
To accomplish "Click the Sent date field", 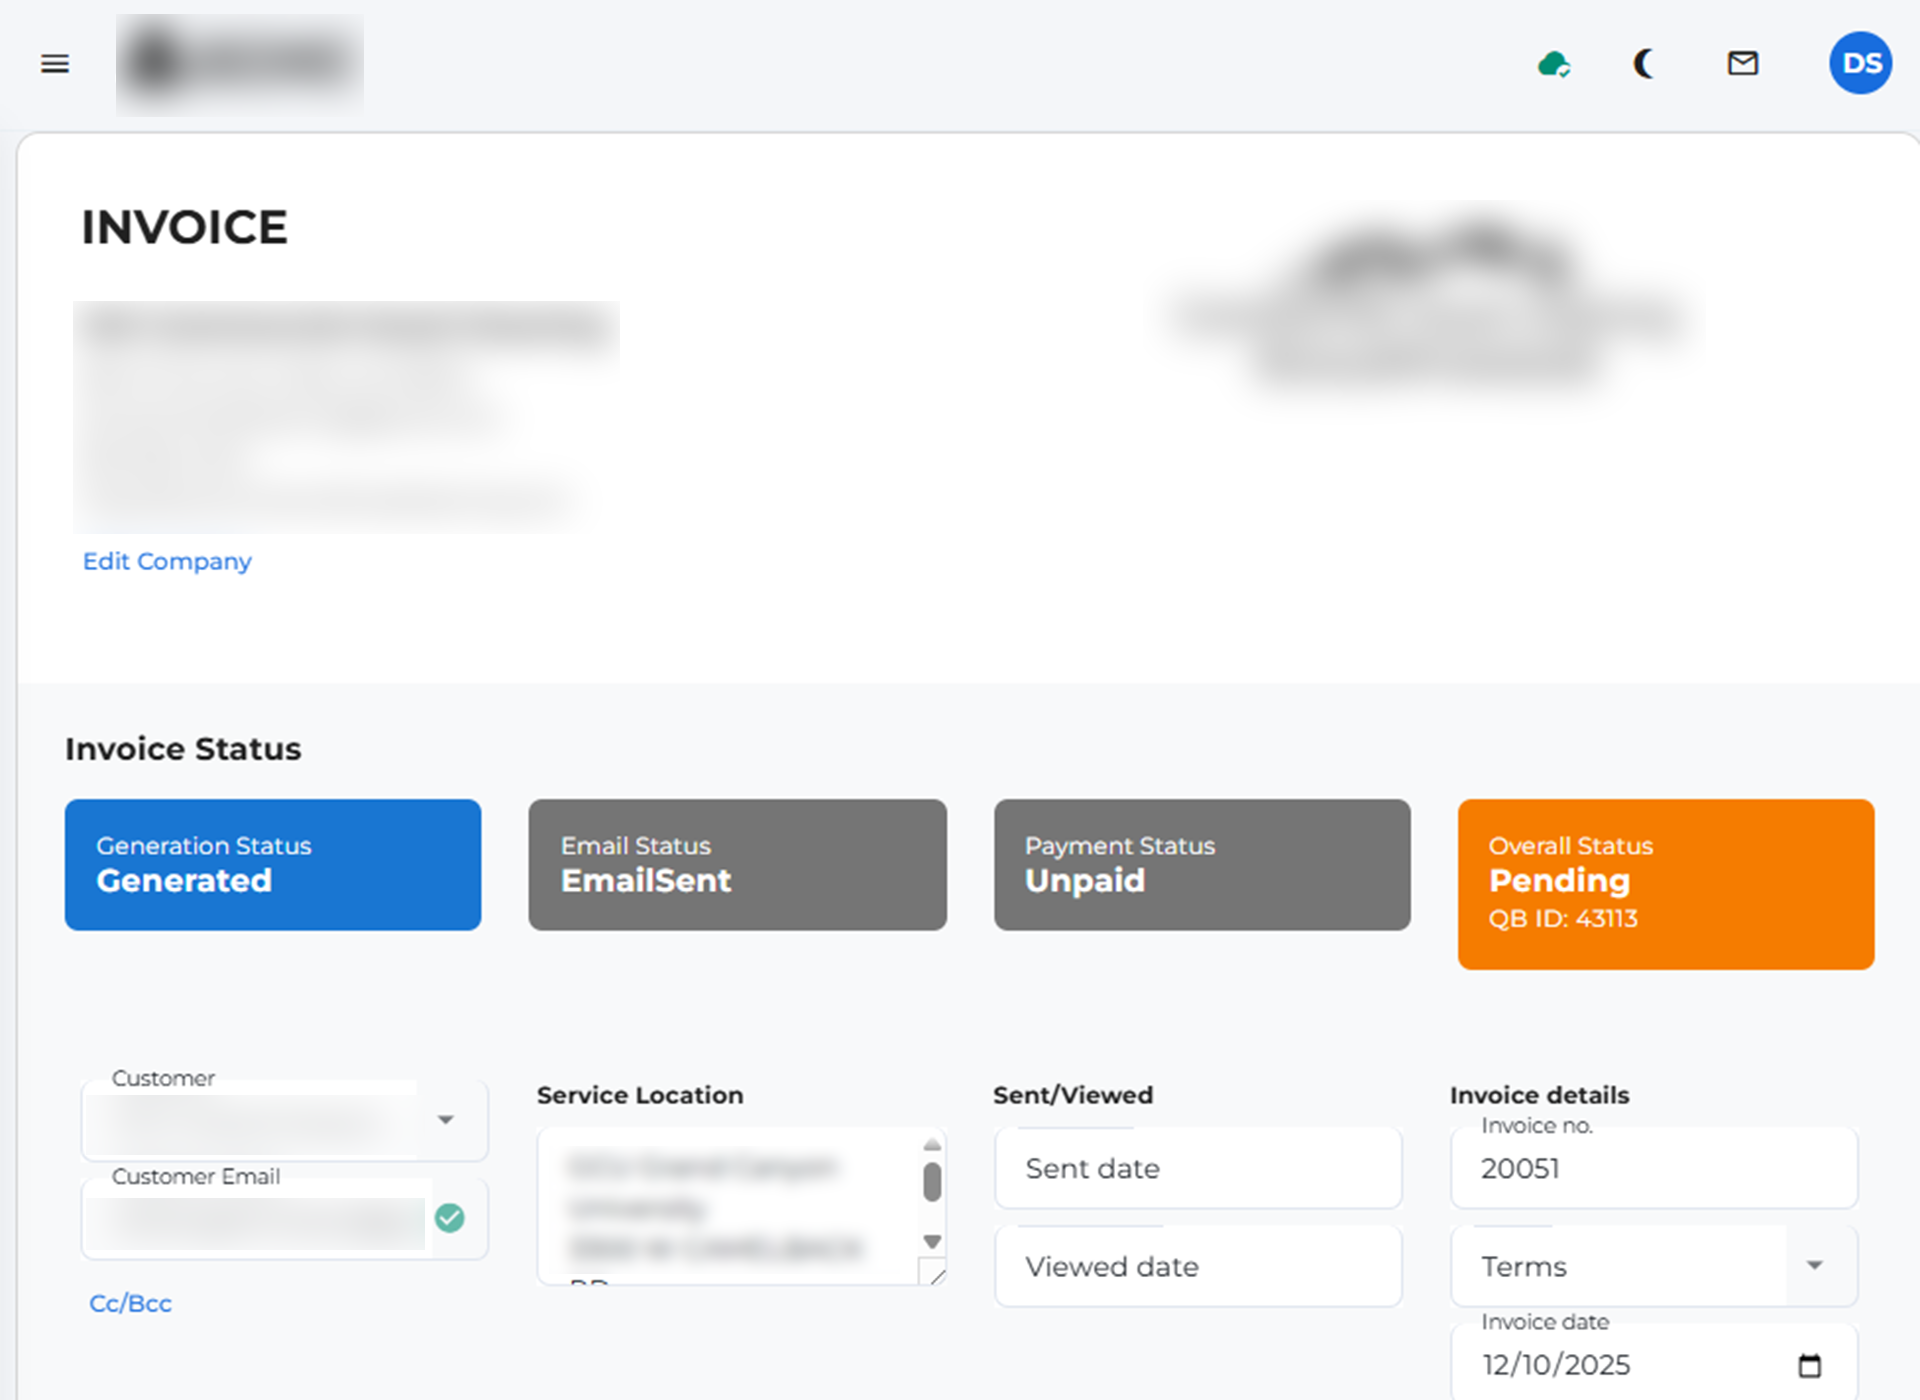I will (x=1197, y=1167).
